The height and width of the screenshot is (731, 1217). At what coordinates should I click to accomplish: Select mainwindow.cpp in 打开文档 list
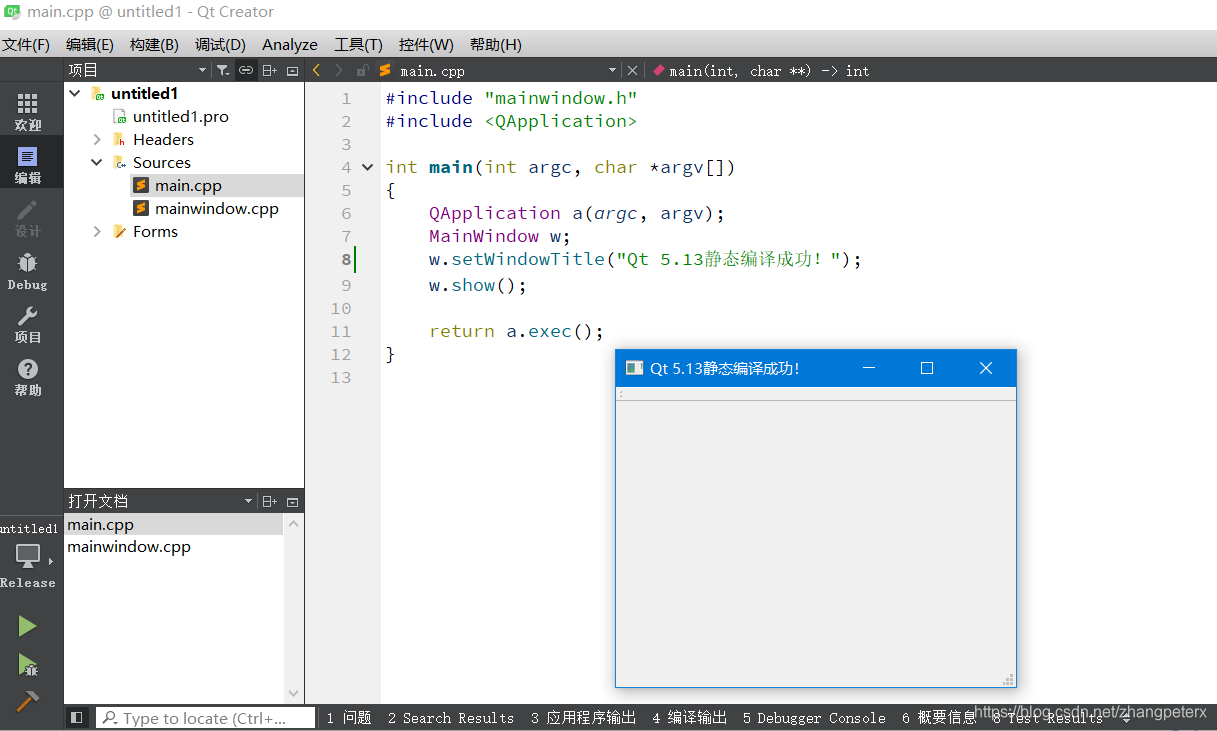(x=174, y=547)
